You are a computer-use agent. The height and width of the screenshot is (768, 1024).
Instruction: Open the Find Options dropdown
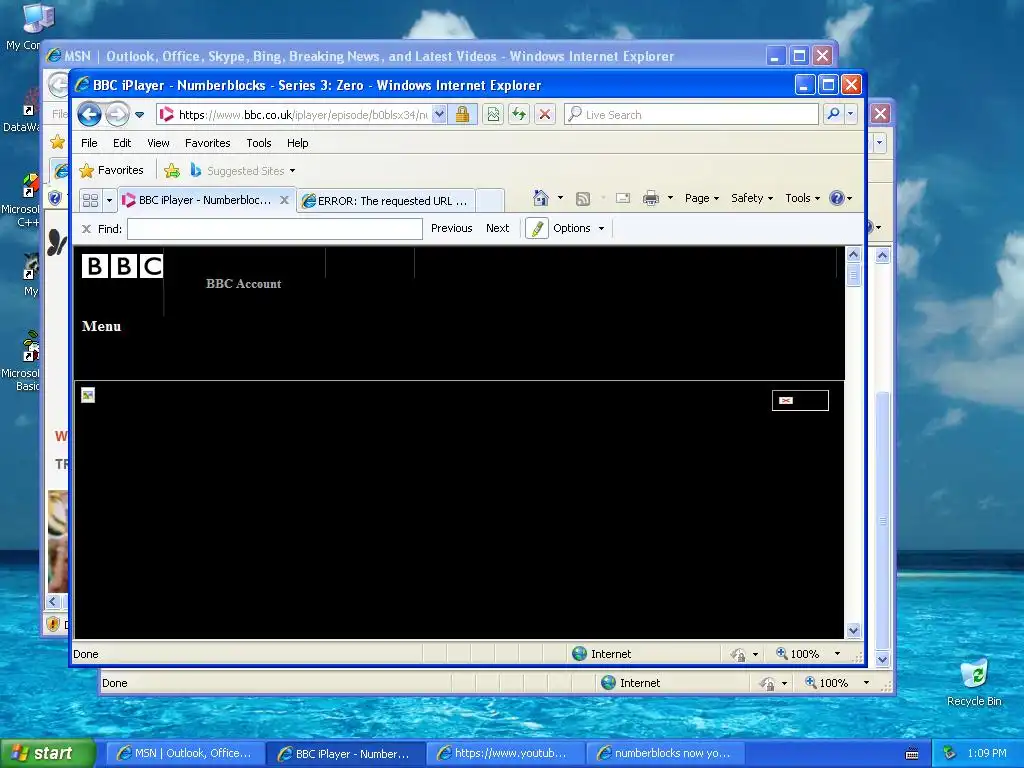pyautogui.click(x=579, y=228)
